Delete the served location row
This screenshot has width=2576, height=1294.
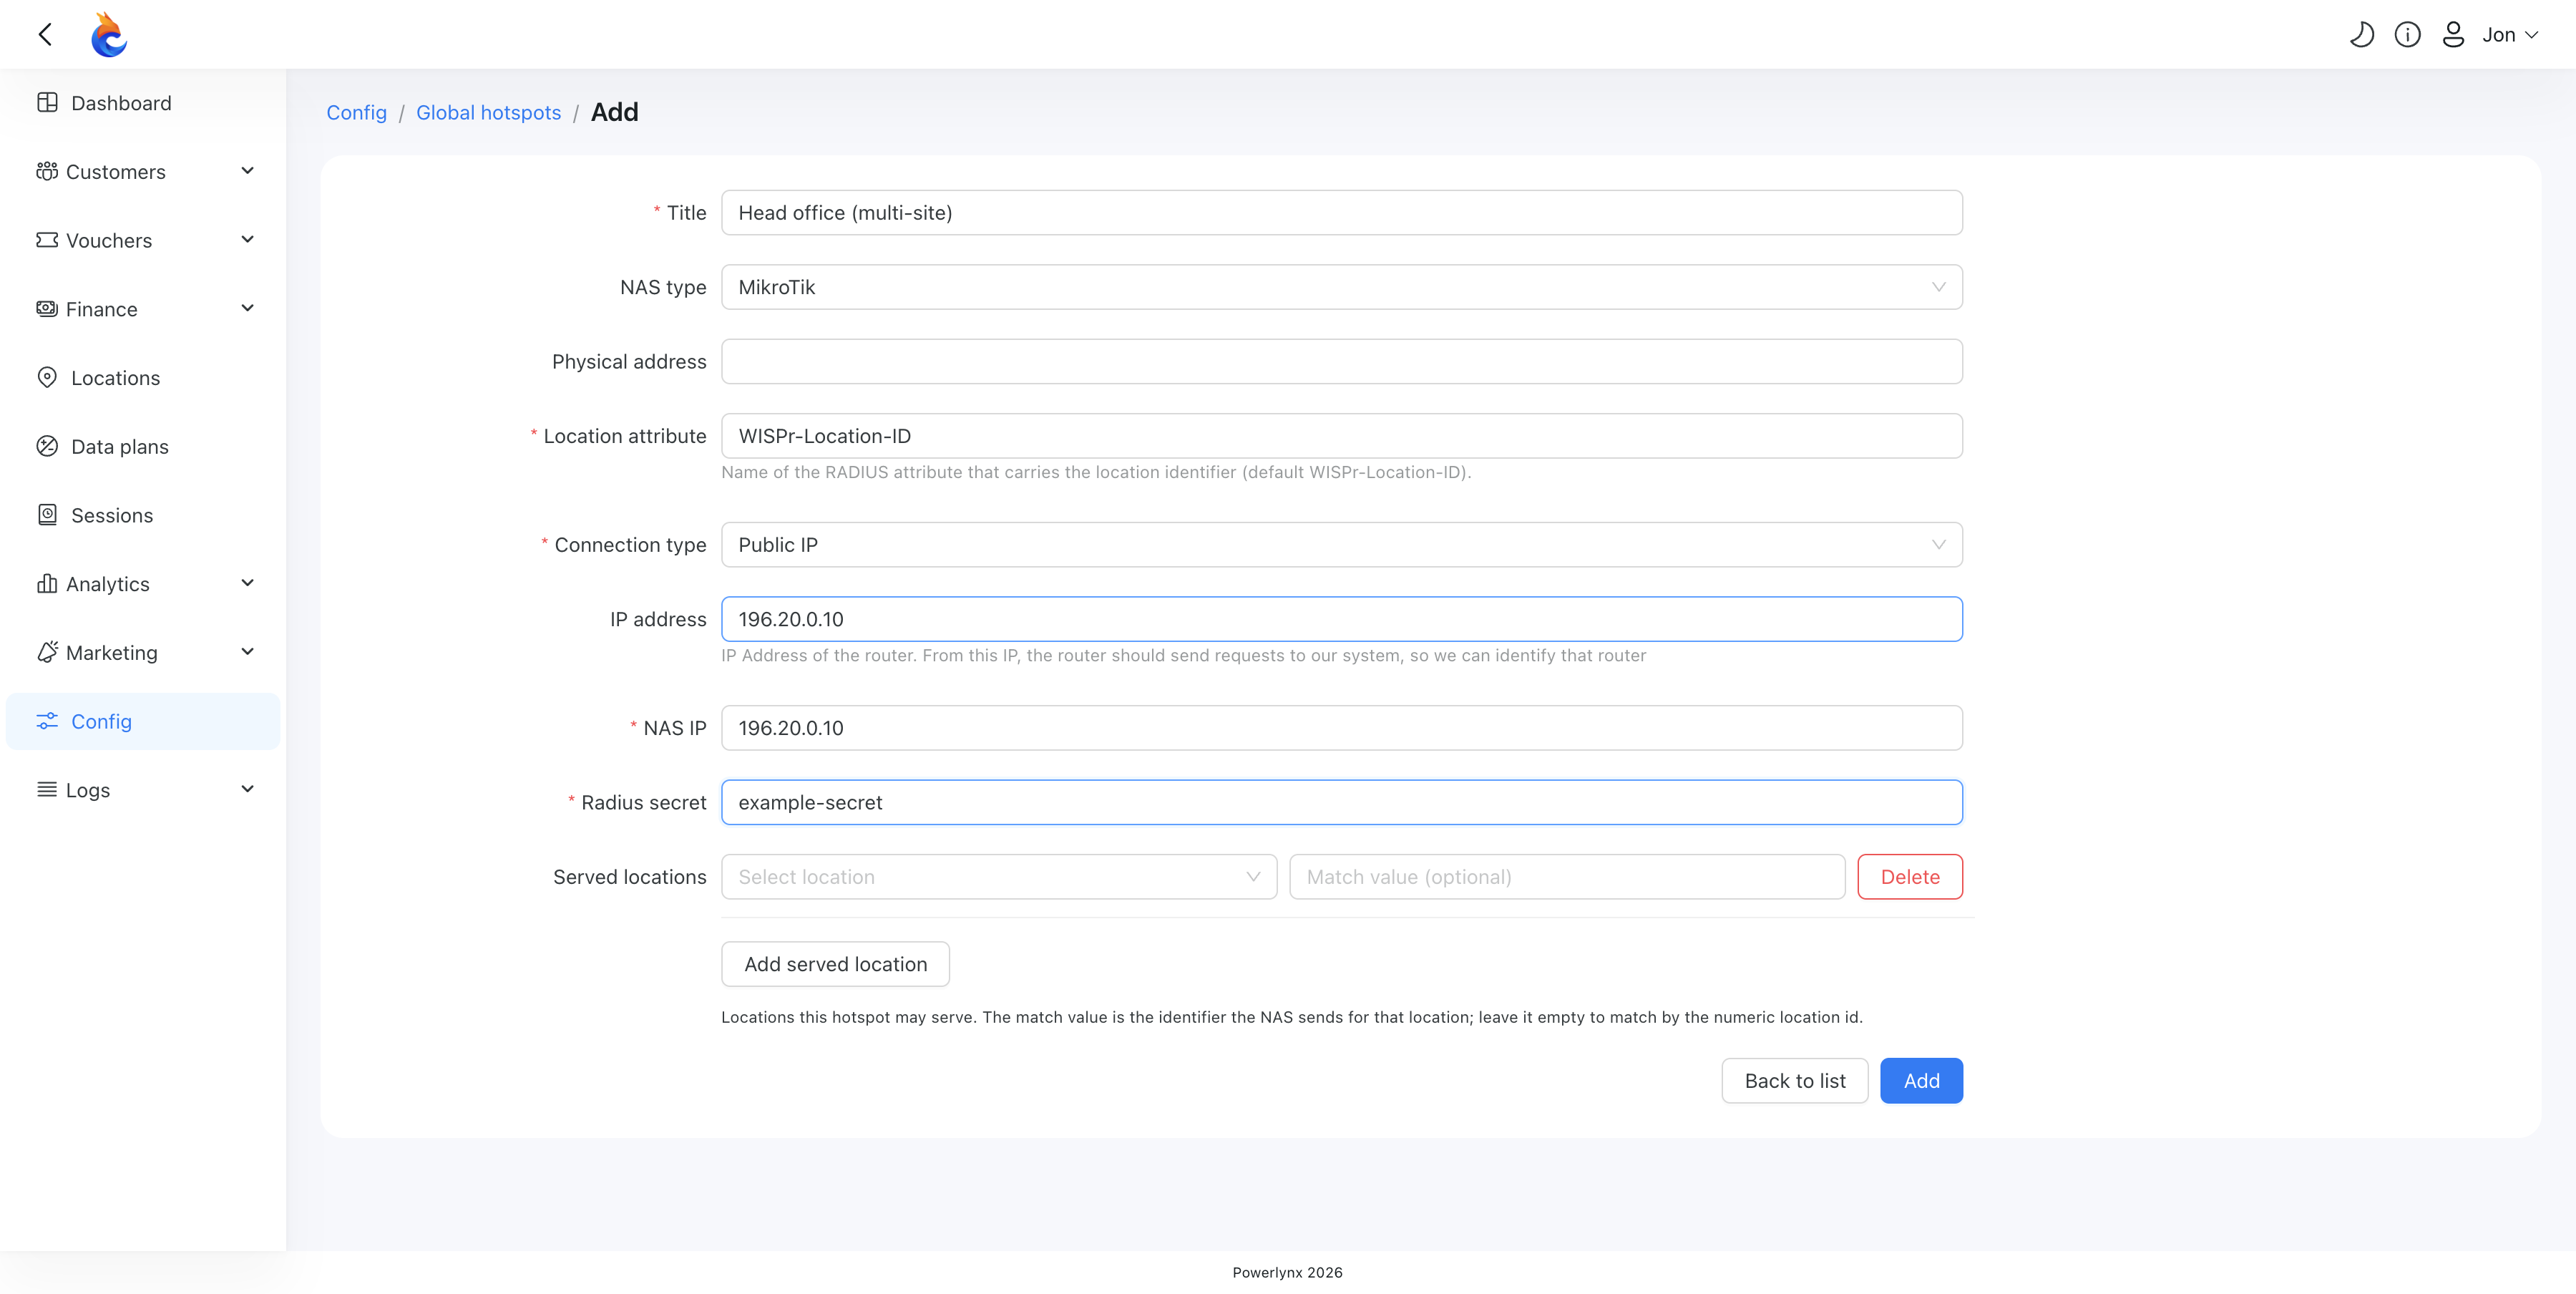point(1910,877)
